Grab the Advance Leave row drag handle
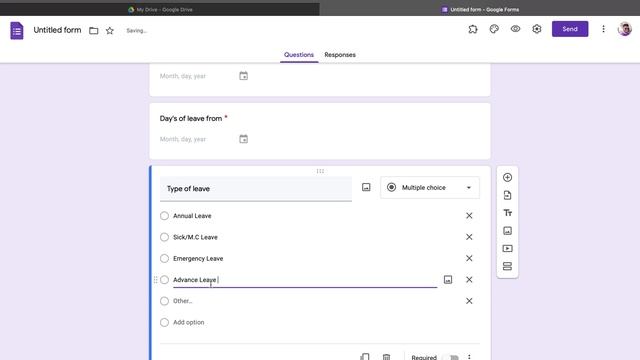Image resolution: width=640 pixels, height=360 pixels. pyautogui.click(x=155, y=280)
